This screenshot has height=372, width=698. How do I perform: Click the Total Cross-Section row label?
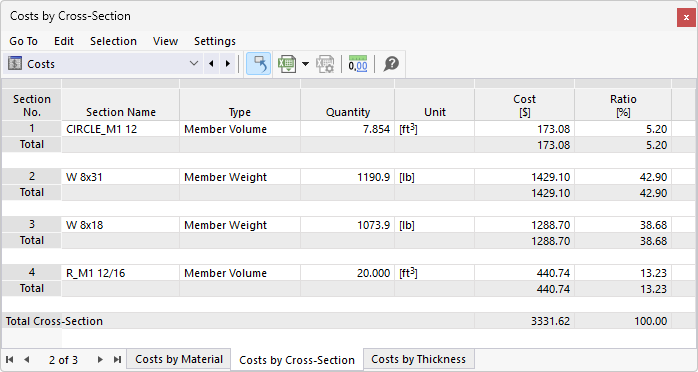click(x=54, y=321)
